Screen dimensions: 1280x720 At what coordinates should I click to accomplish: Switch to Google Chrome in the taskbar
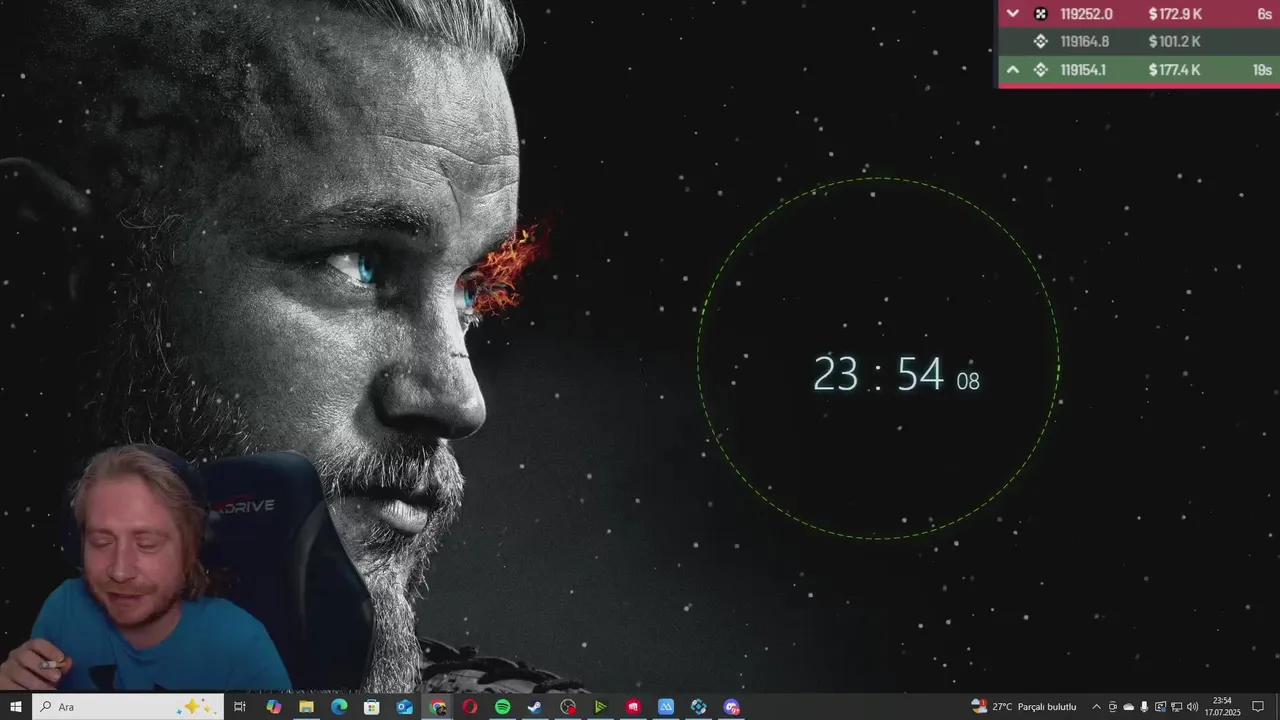[x=437, y=707]
